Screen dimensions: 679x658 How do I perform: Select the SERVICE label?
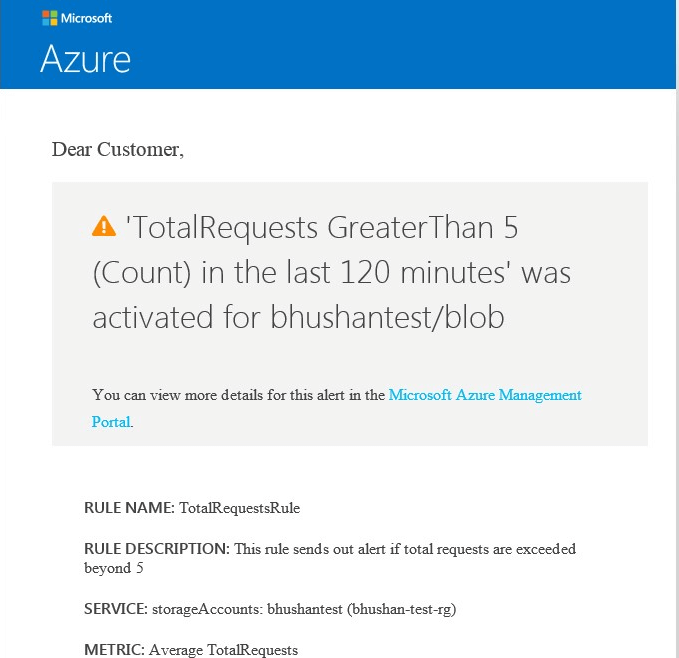click(x=116, y=609)
